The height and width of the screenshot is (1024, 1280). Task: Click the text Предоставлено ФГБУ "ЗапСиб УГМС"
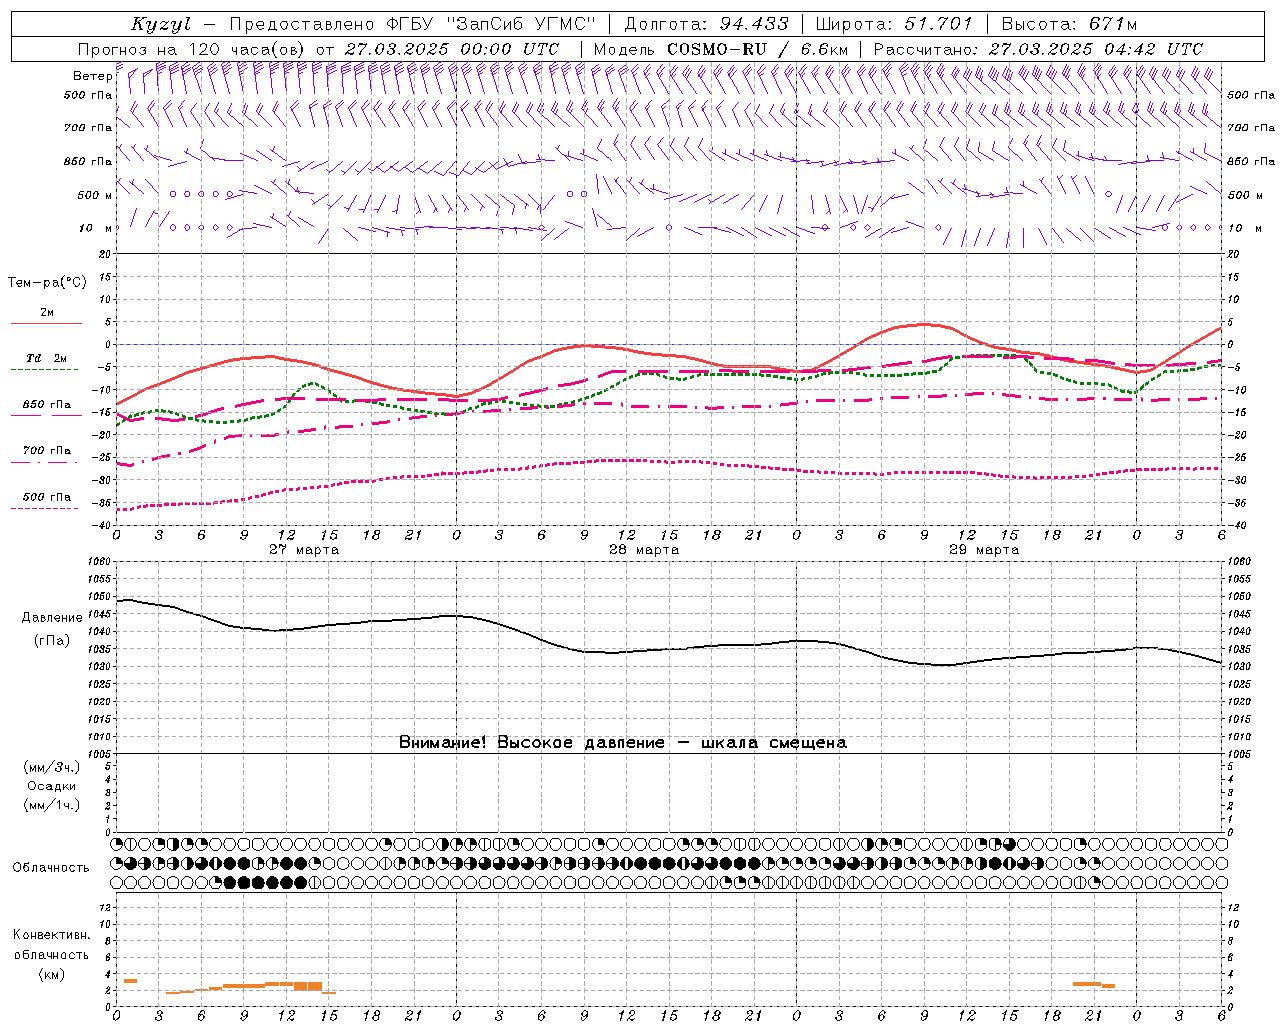pyautogui.click(x=413, y=24)
